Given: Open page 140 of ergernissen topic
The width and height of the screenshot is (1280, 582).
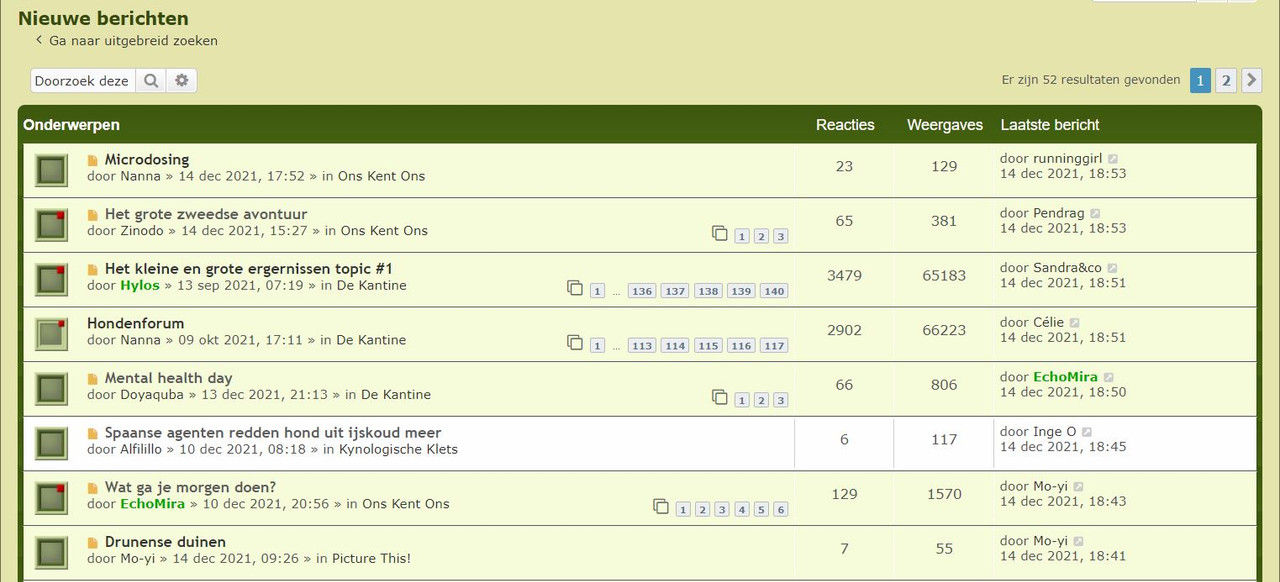Looking at the screenshot, I should (774, 291).
